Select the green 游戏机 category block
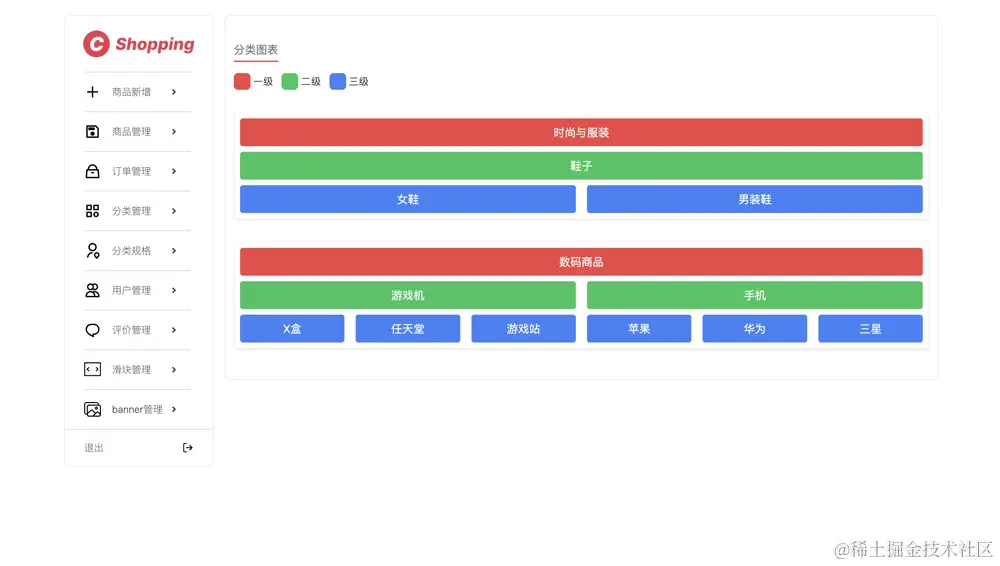This screenshot has width=1000, height=566. [x=408, y=295]
